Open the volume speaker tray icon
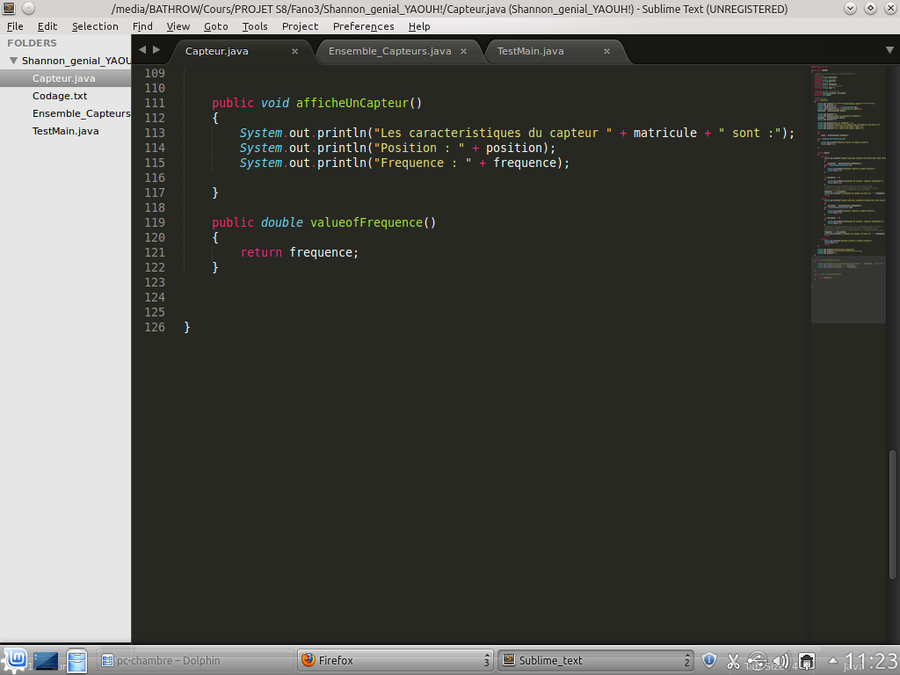Viewport: 900px width, 675px height. 781,660
